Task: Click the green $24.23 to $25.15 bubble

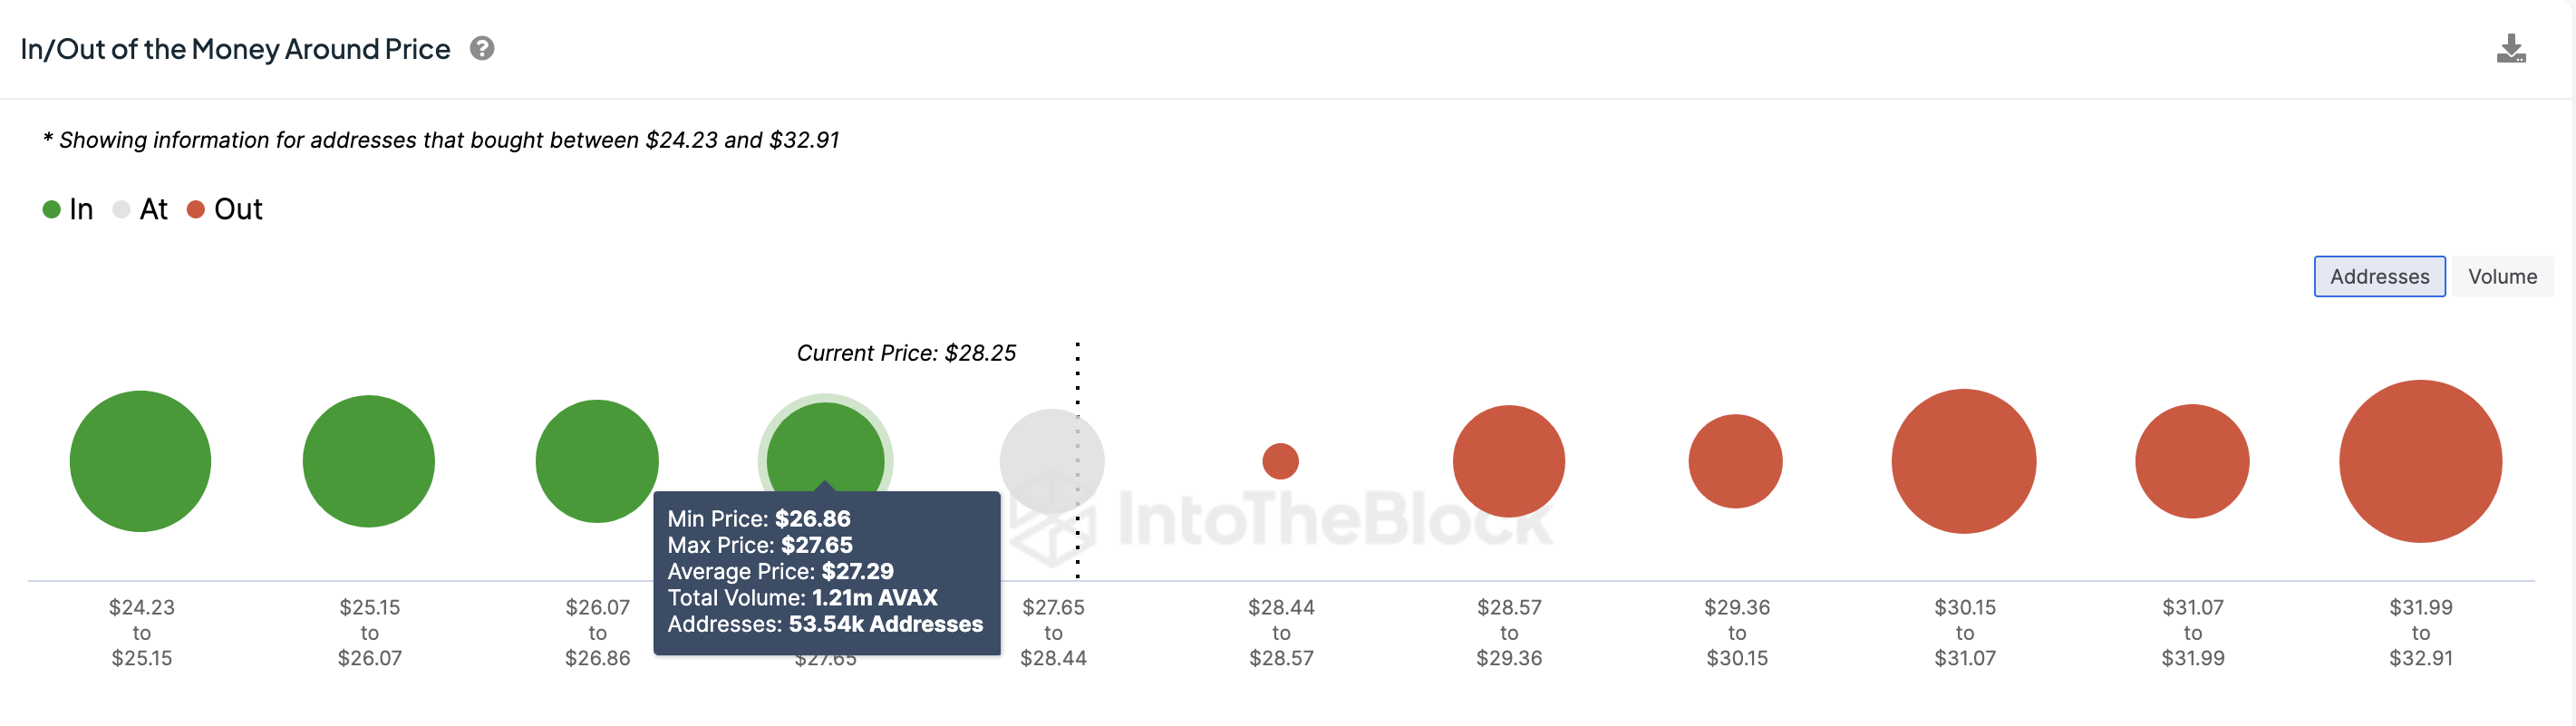Action: coord(140,461)
